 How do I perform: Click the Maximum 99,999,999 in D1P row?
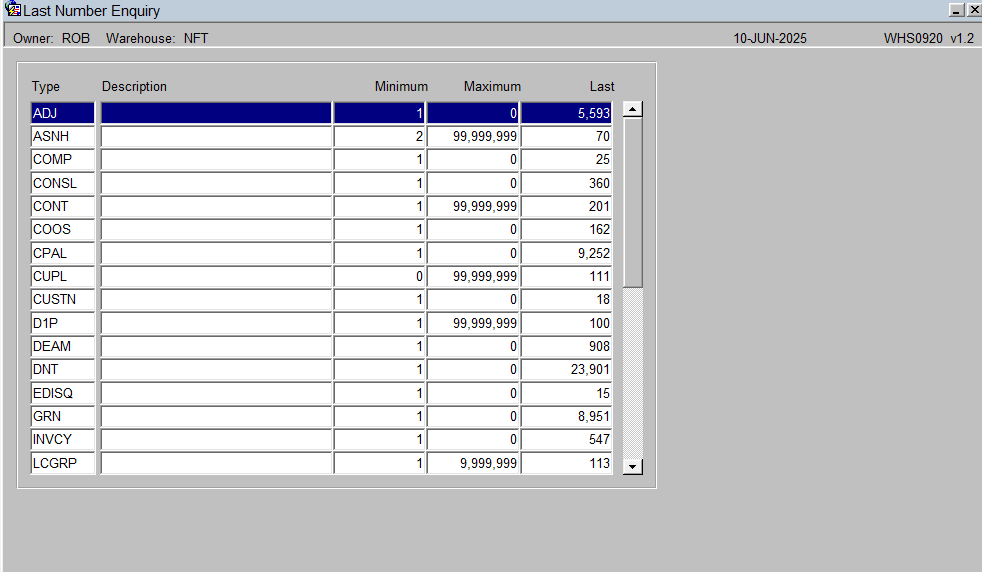coord(473,324)
